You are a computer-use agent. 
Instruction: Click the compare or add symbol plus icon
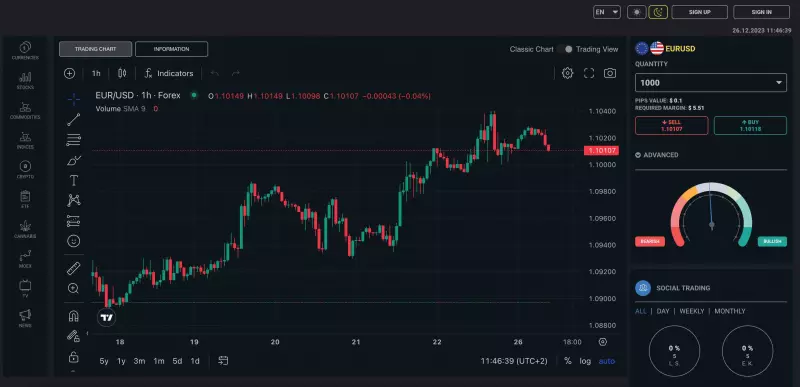(69, 73)
